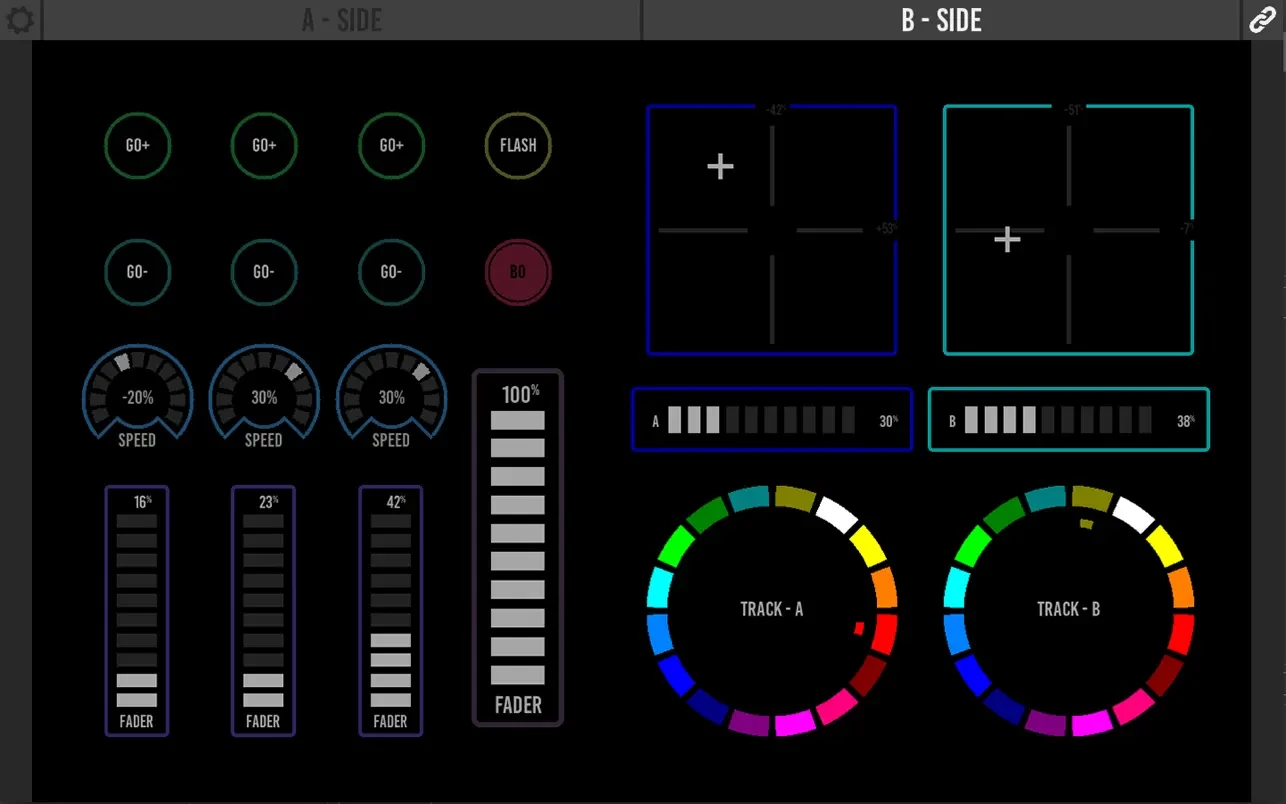
Task: Click the horizontal A level bar at 30%
Action: tap(771, 420)
